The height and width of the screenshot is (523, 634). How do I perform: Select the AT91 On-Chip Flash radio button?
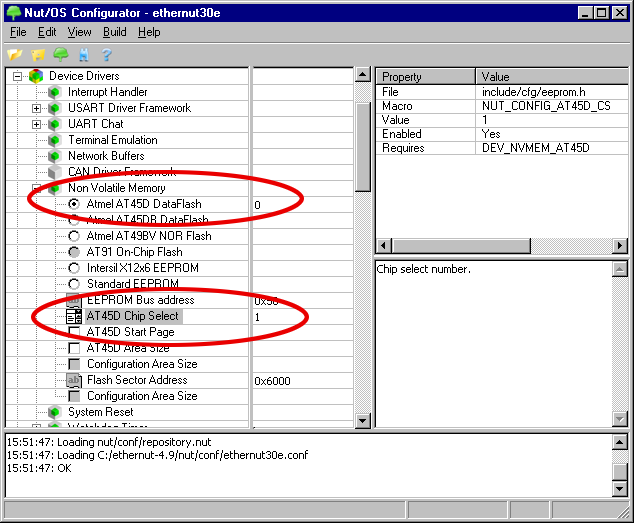74,252
